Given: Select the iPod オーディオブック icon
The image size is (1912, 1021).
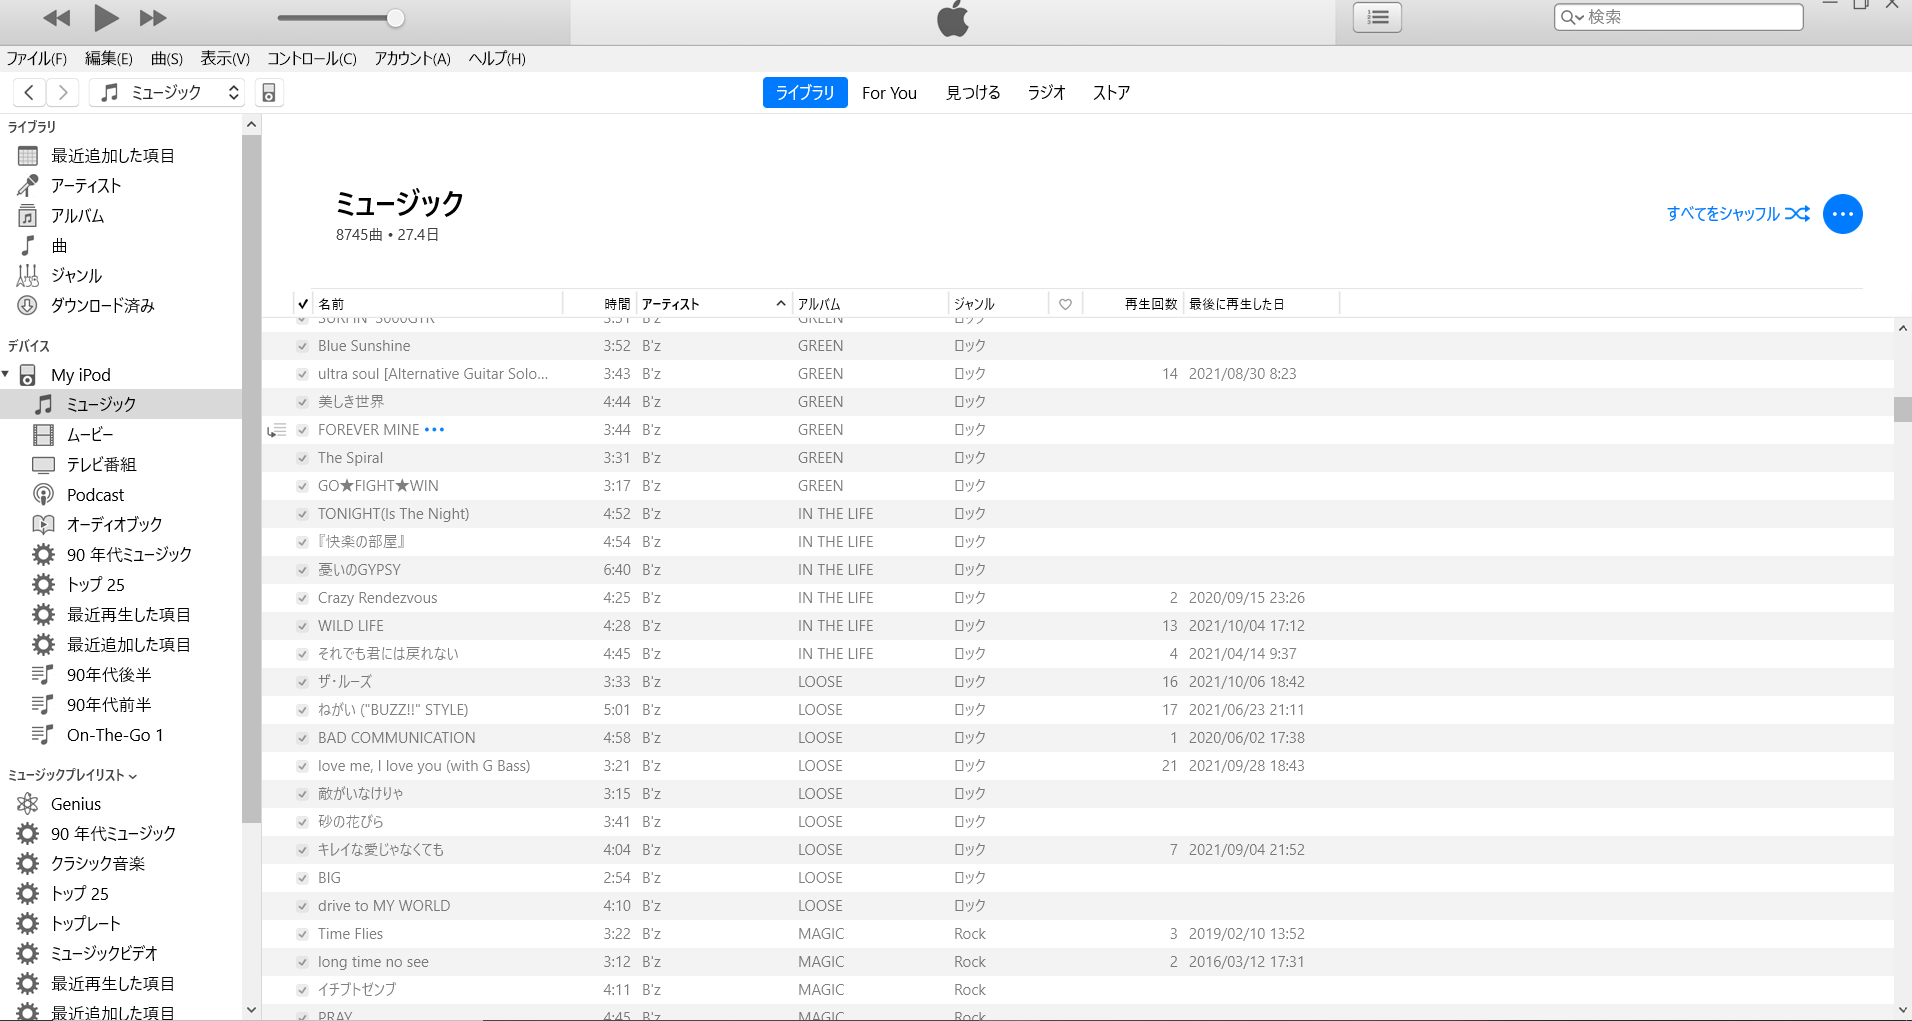Looking at the screenshot, I should [43, 524].
